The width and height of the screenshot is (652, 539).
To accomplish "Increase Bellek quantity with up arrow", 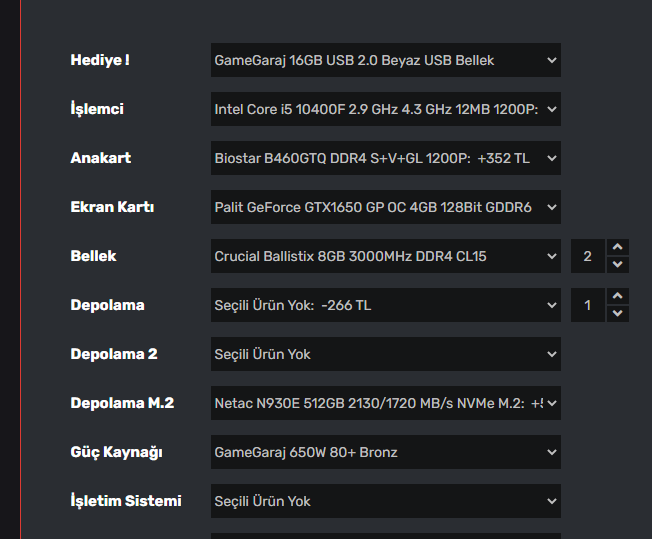I will 618,247.
